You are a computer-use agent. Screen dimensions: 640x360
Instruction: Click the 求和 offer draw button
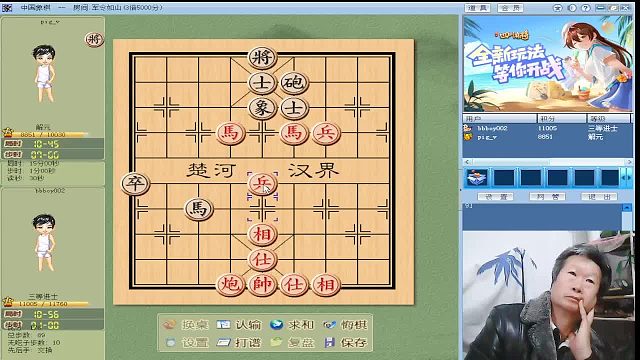(291, 325)
